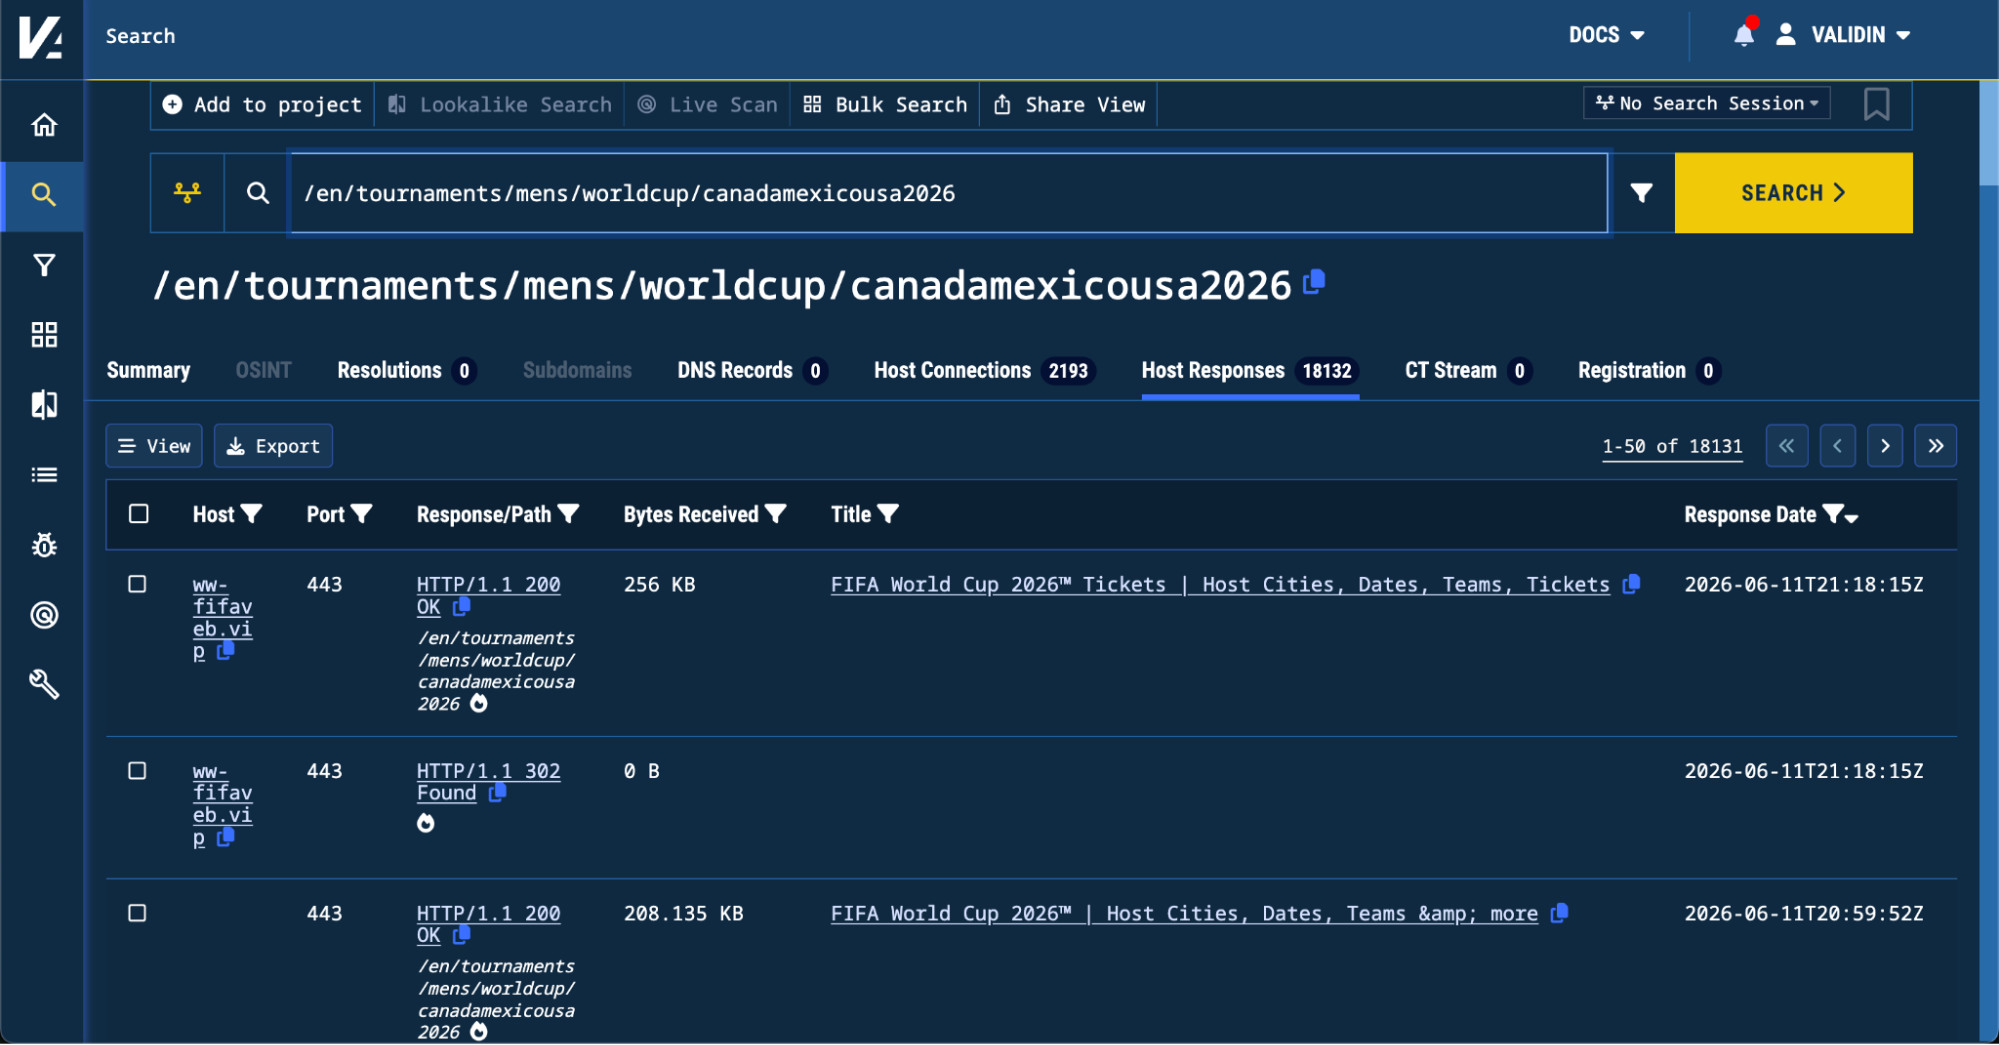Click fire icon under 302 Found
Image resolution: width=1999 pixels, height=1045 pixels.
click(x=426, y=823)
